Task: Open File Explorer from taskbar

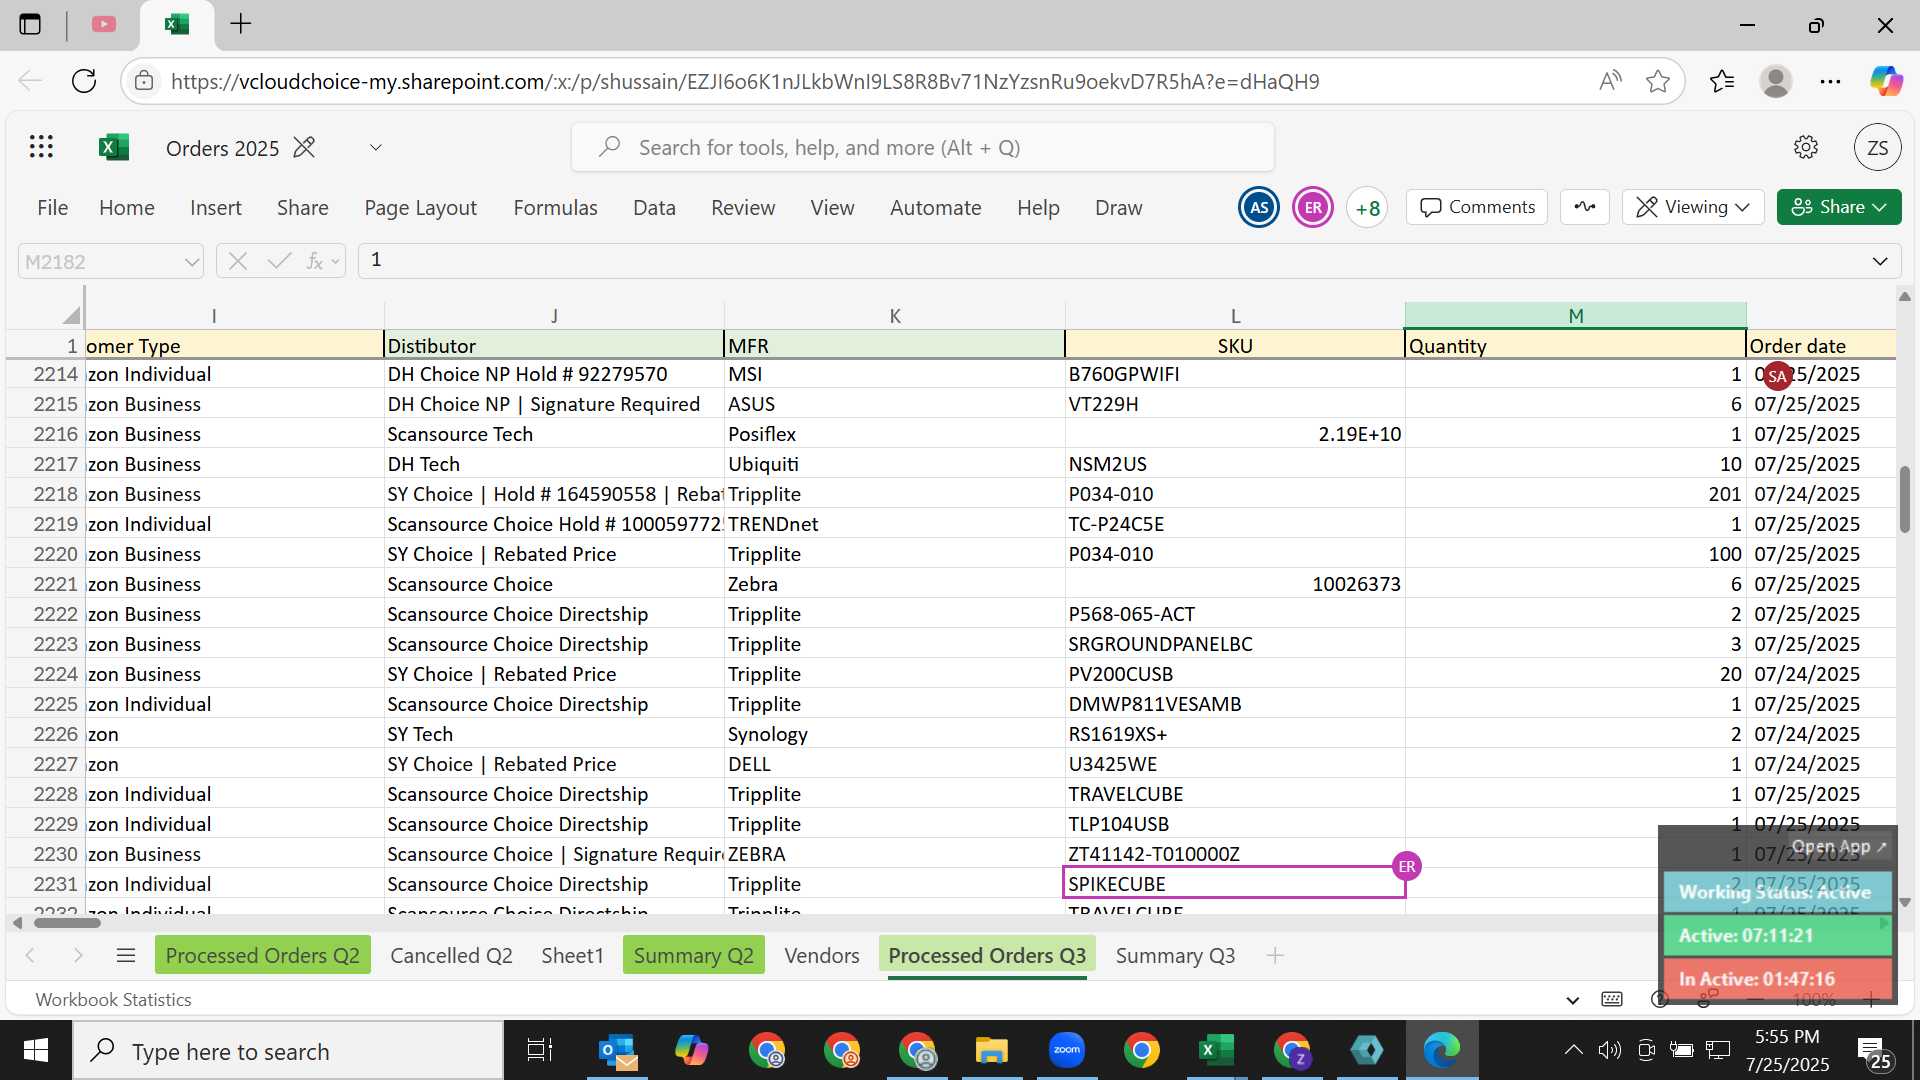Action: click(x=991, y=1051)
